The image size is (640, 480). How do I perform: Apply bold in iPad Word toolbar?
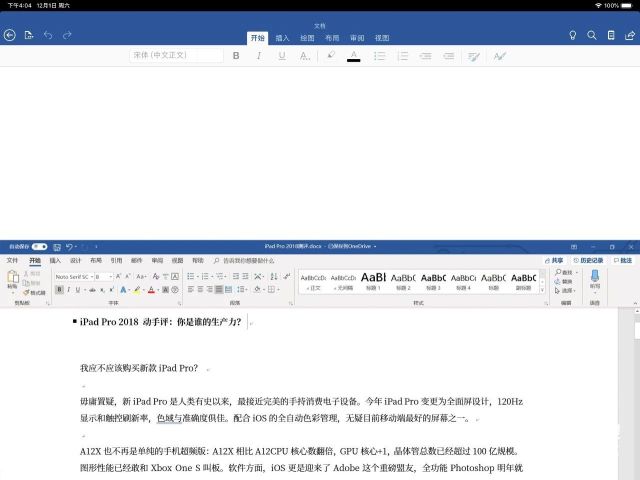click(236, 56)
